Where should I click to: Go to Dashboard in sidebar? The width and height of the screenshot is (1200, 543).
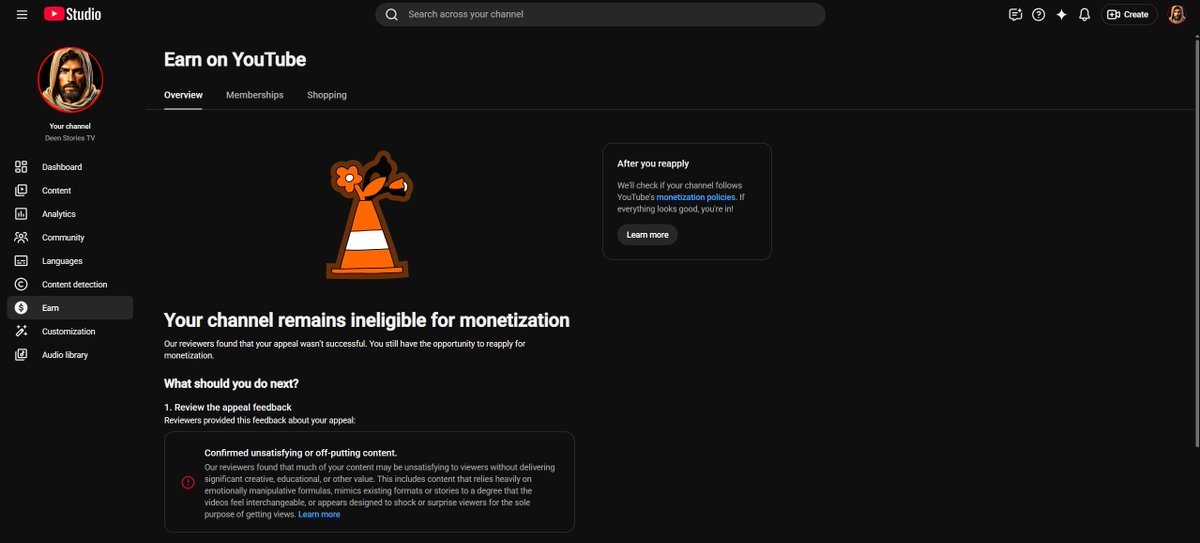pyautogui.click(x=62, y=167)
